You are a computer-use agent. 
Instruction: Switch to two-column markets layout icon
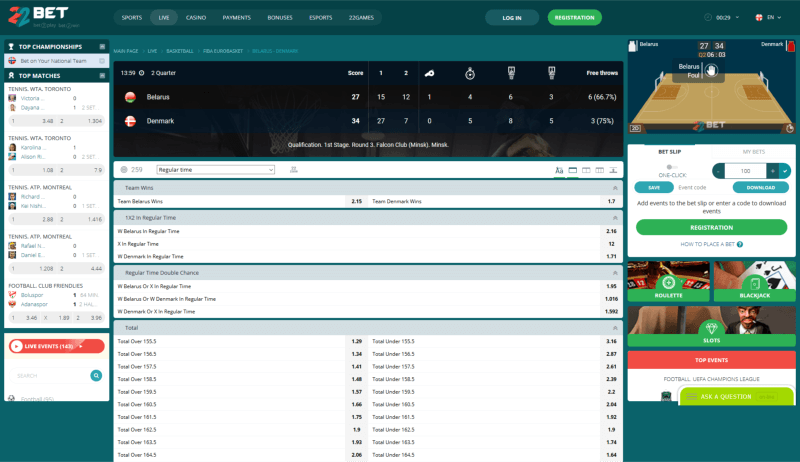(586, 170)
